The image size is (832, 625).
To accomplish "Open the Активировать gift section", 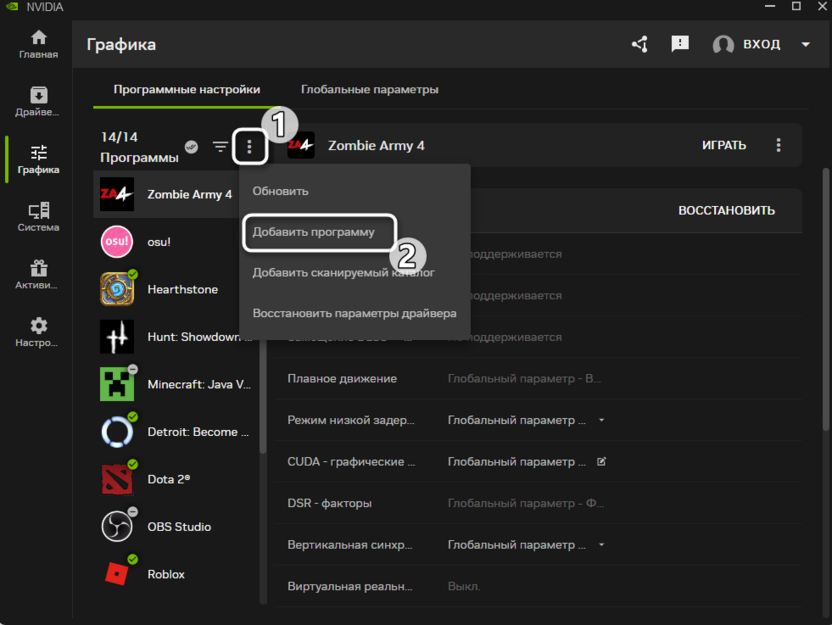I will (x=38, y=274).
